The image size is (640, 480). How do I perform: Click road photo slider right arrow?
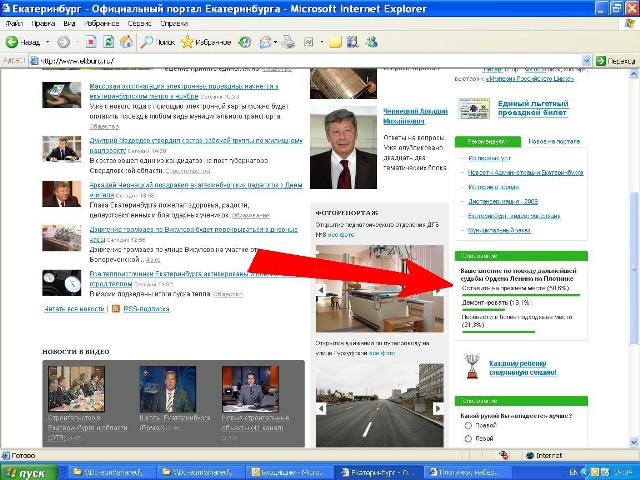[x=438, y=408]
